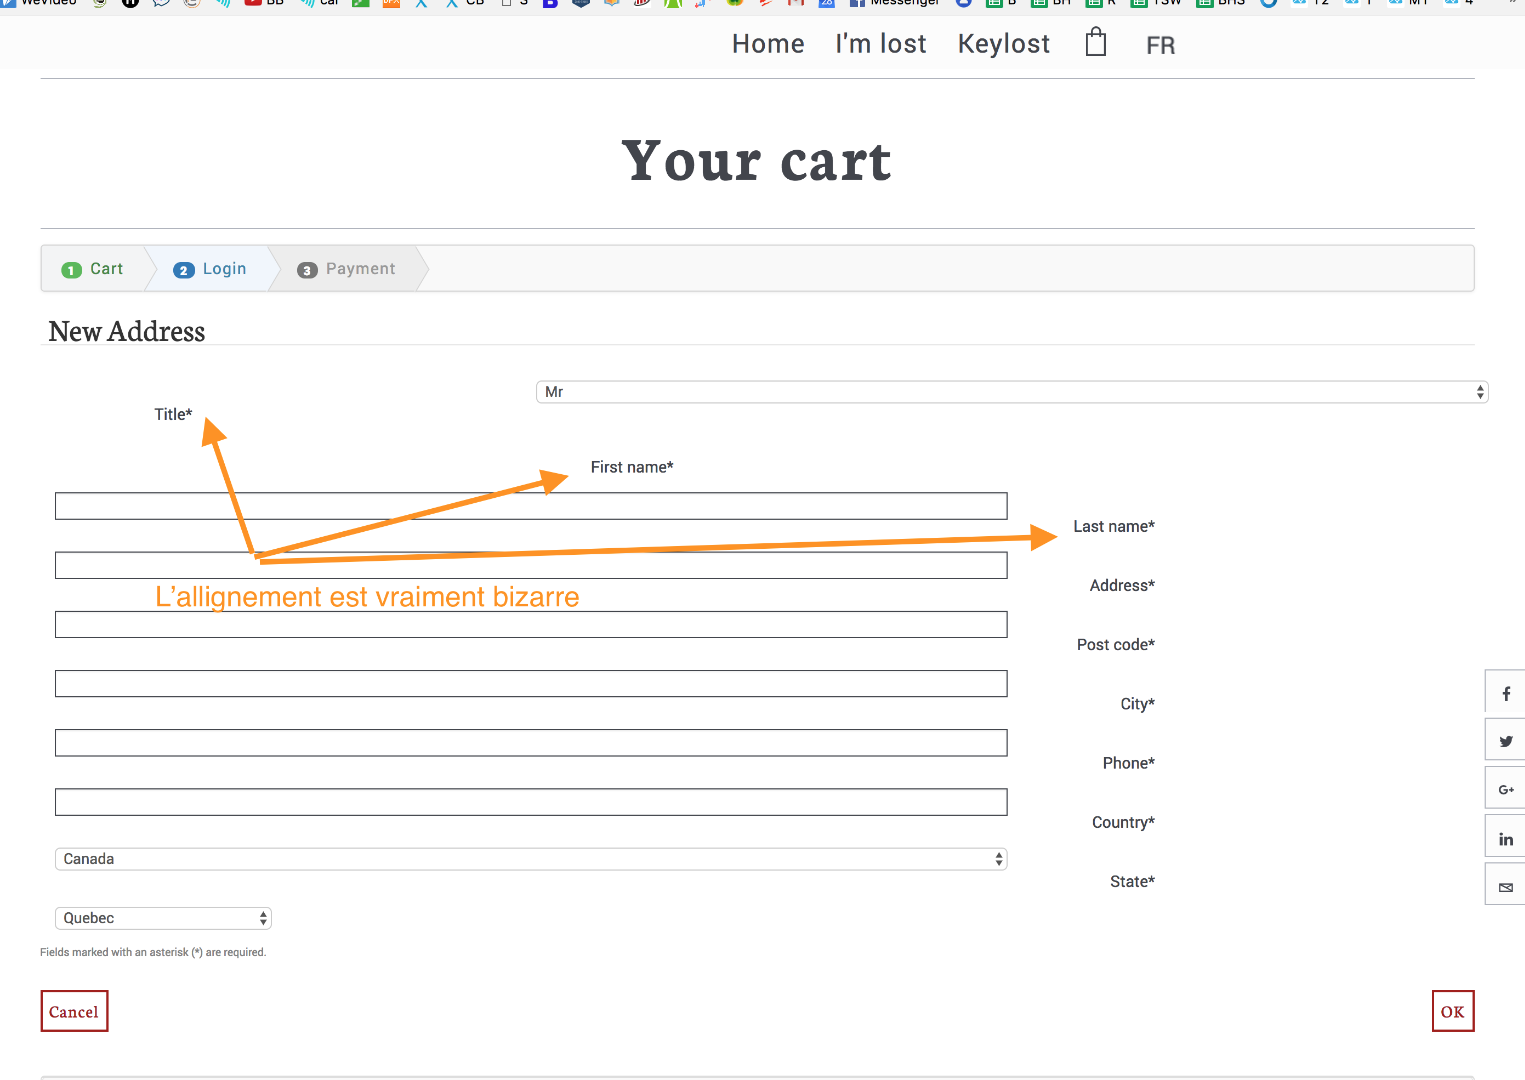Go to the Home menu item
Image resolution: width=1525 pixels, height=1080 pixels.
click(x=768, y=44)
